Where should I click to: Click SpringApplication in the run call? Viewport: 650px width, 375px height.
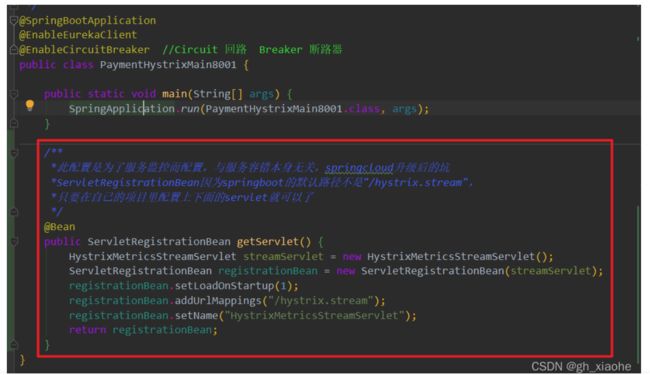coord(122,109)
